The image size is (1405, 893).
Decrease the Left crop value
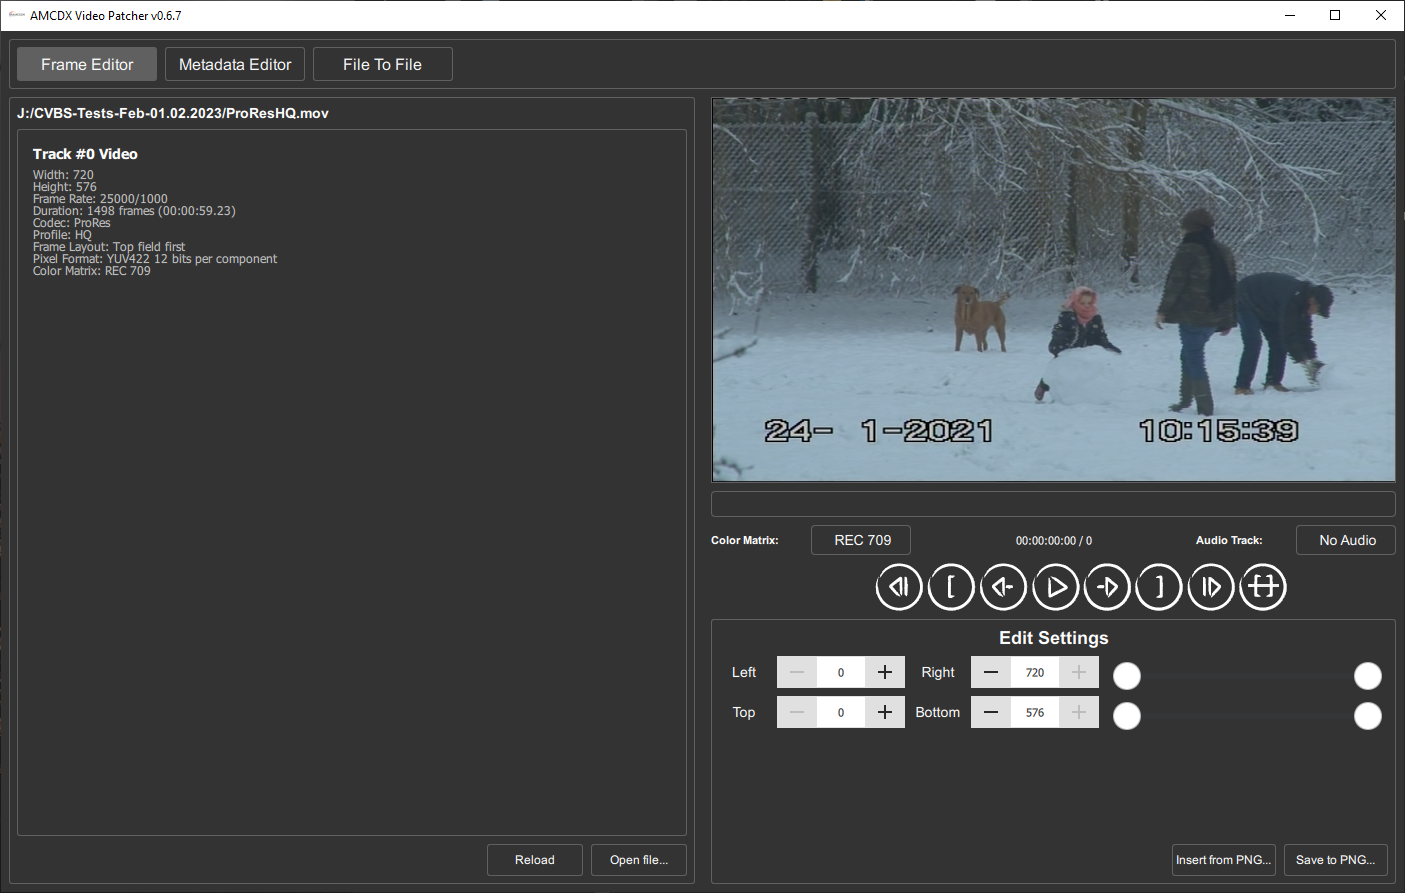(797, 672)
